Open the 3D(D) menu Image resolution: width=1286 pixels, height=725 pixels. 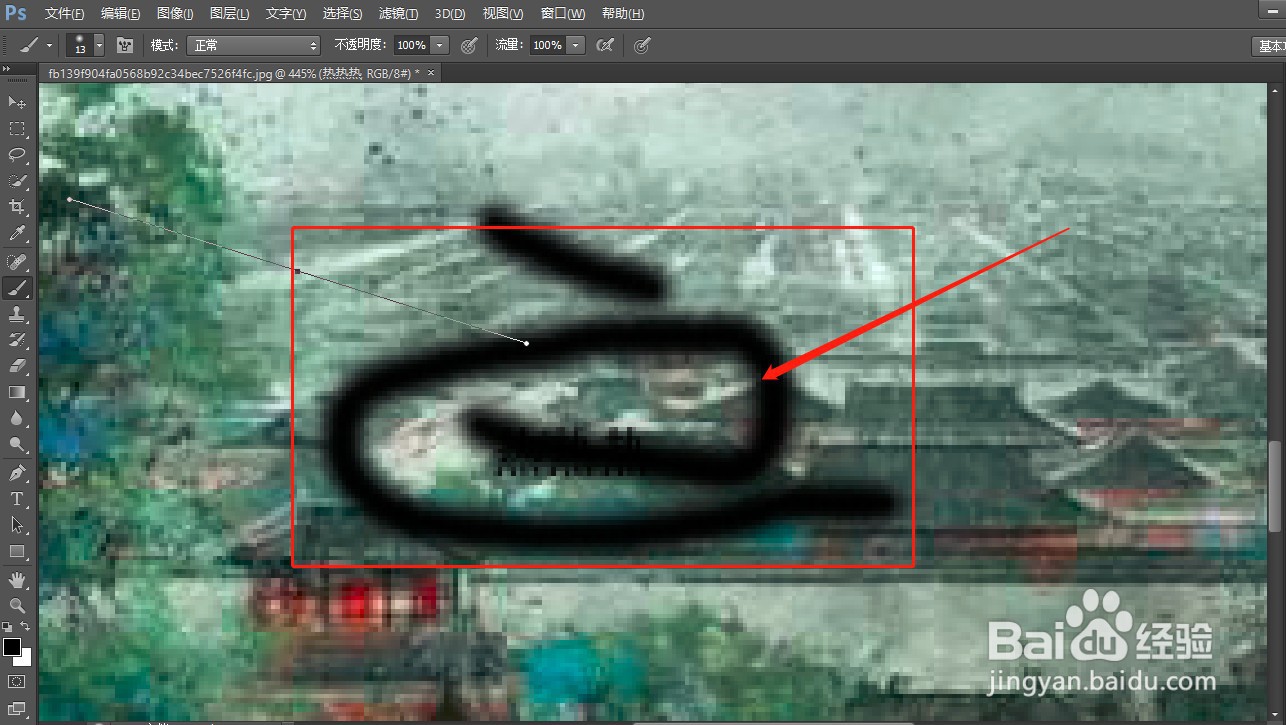(450, 14)
